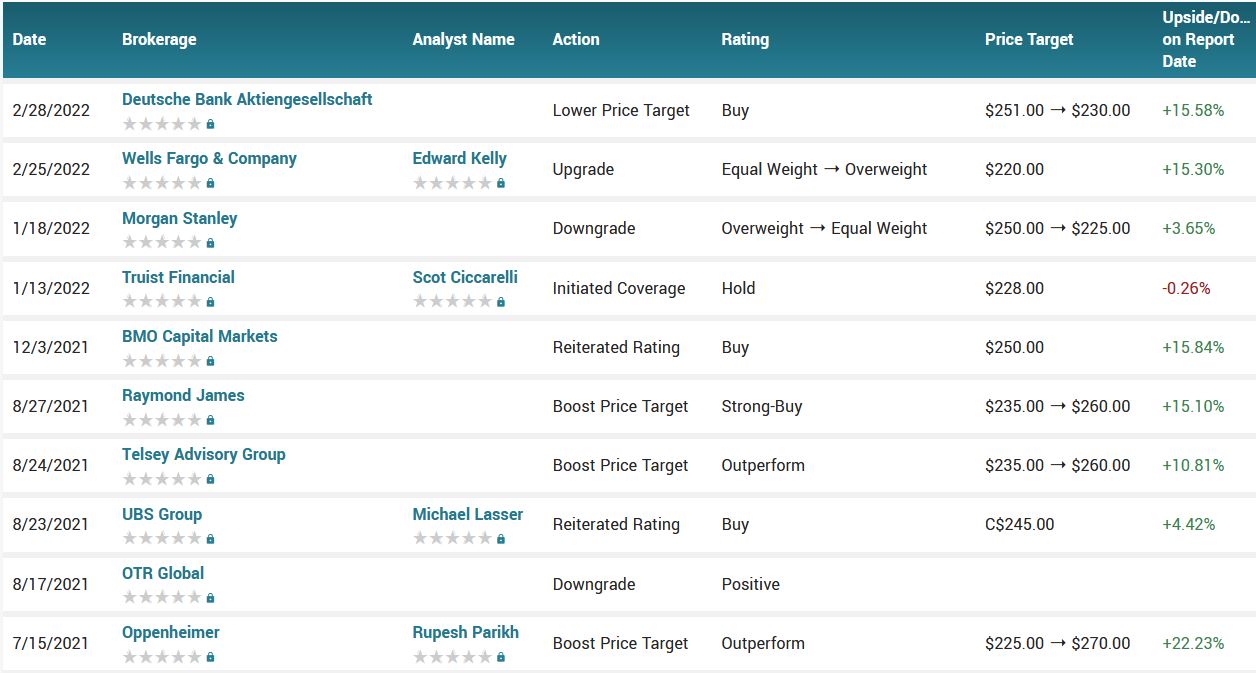Click star rating under Telsey Advisory Group

[162, 478]
